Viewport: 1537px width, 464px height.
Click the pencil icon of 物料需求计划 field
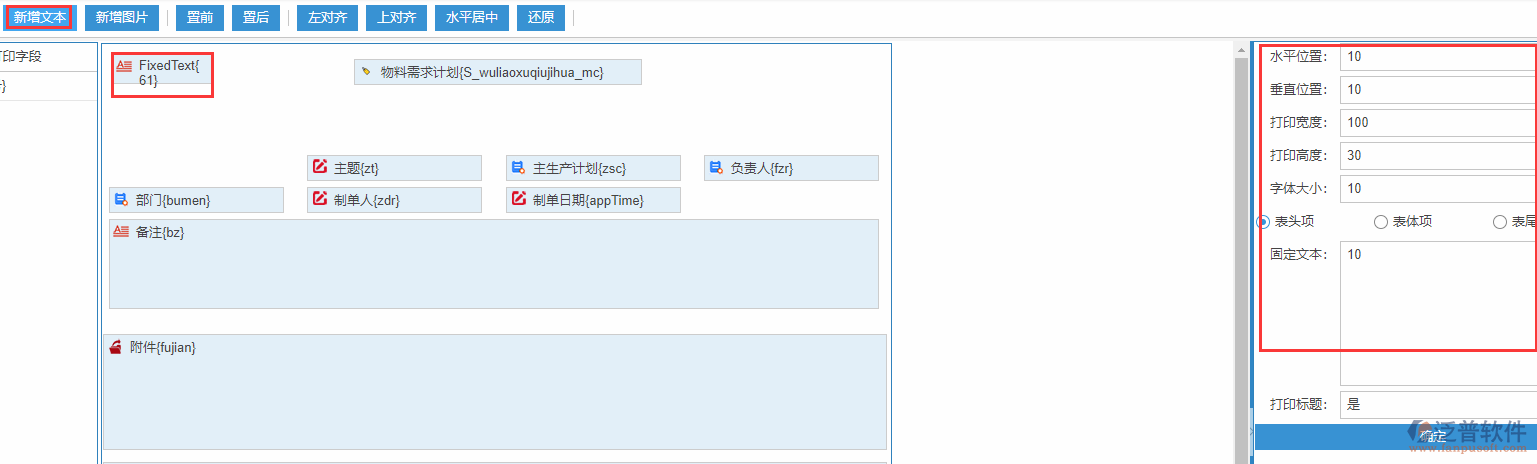(366, 72)
